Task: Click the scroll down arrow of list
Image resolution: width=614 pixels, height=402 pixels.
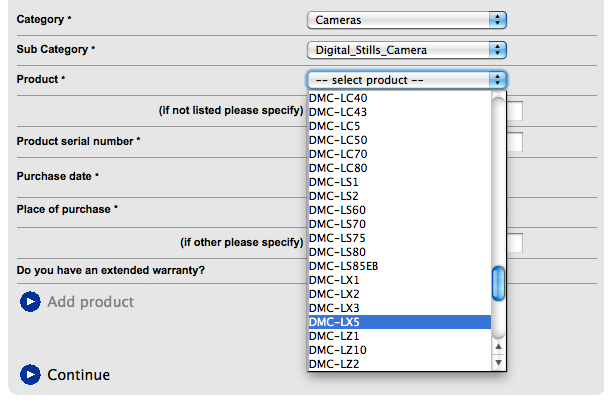Action: tap(500, 363)
